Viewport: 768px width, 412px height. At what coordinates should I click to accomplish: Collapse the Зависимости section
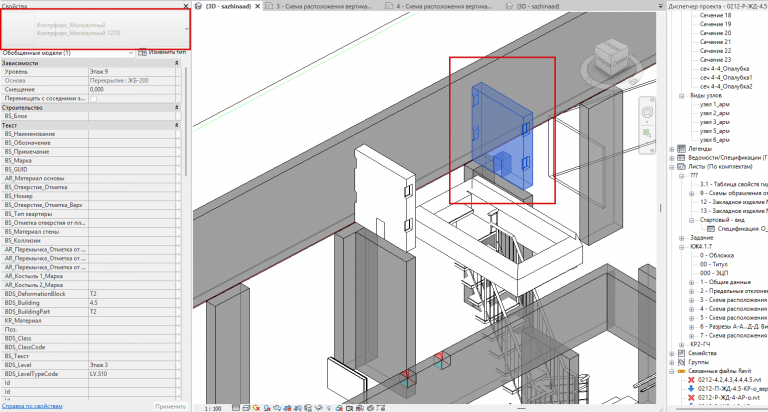tap(176, 63)
